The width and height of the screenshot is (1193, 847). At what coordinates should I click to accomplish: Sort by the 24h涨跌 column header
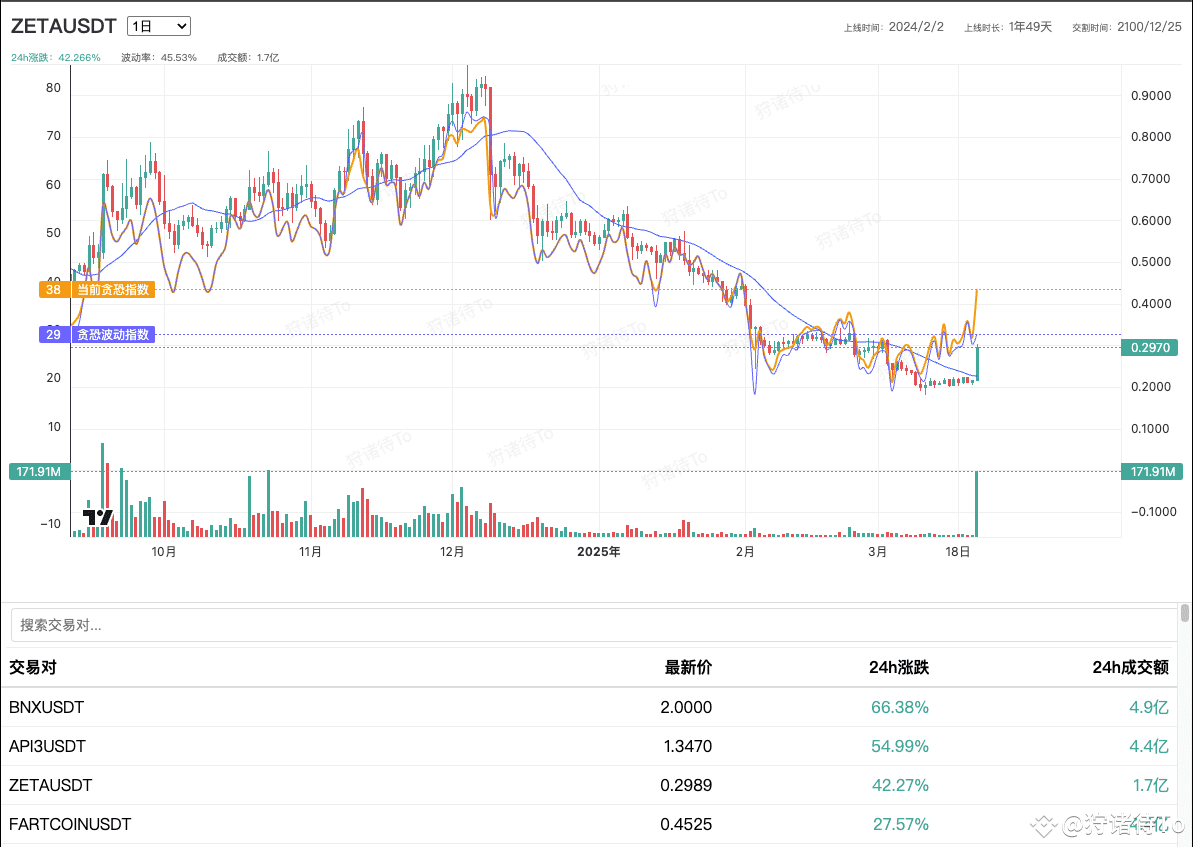(899, 667)
